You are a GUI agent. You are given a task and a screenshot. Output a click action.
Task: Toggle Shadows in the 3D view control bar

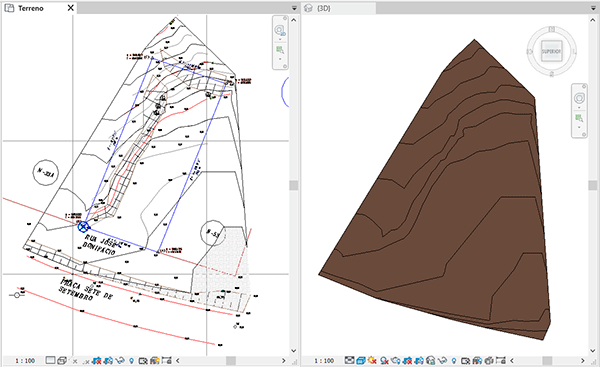[384, 360]
